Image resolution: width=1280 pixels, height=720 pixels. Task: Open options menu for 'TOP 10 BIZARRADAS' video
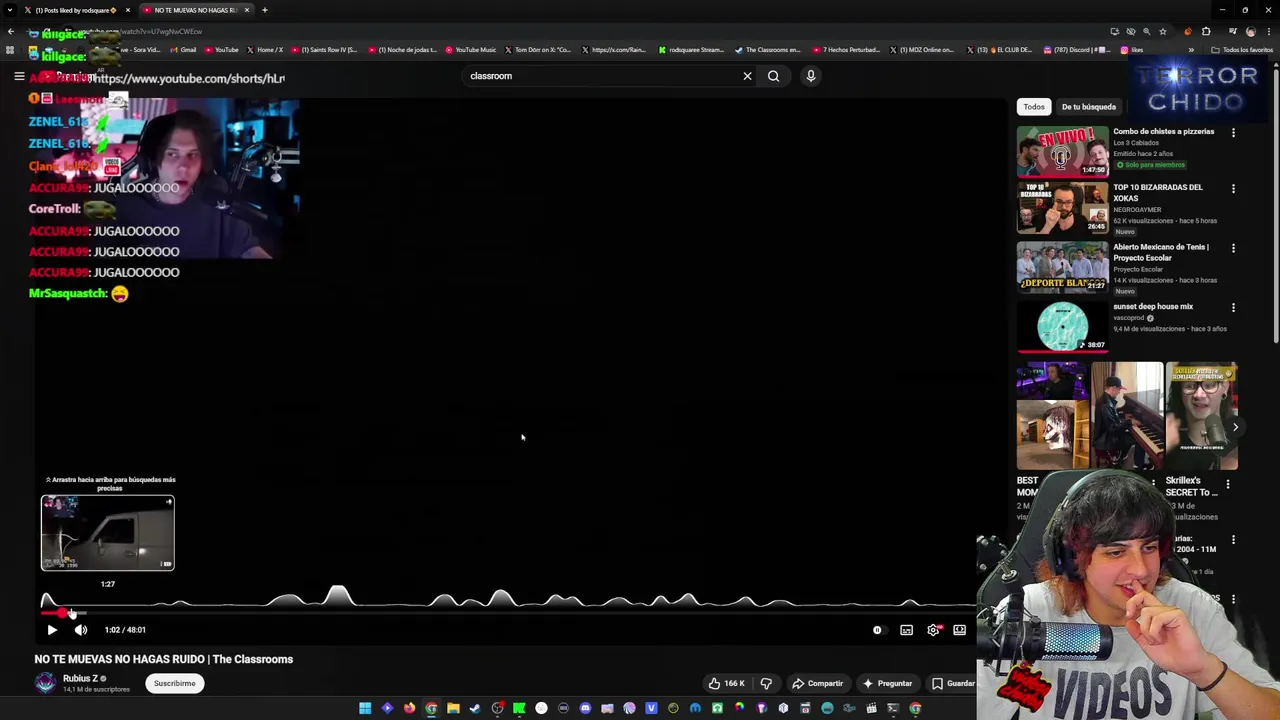(1233, 188)
